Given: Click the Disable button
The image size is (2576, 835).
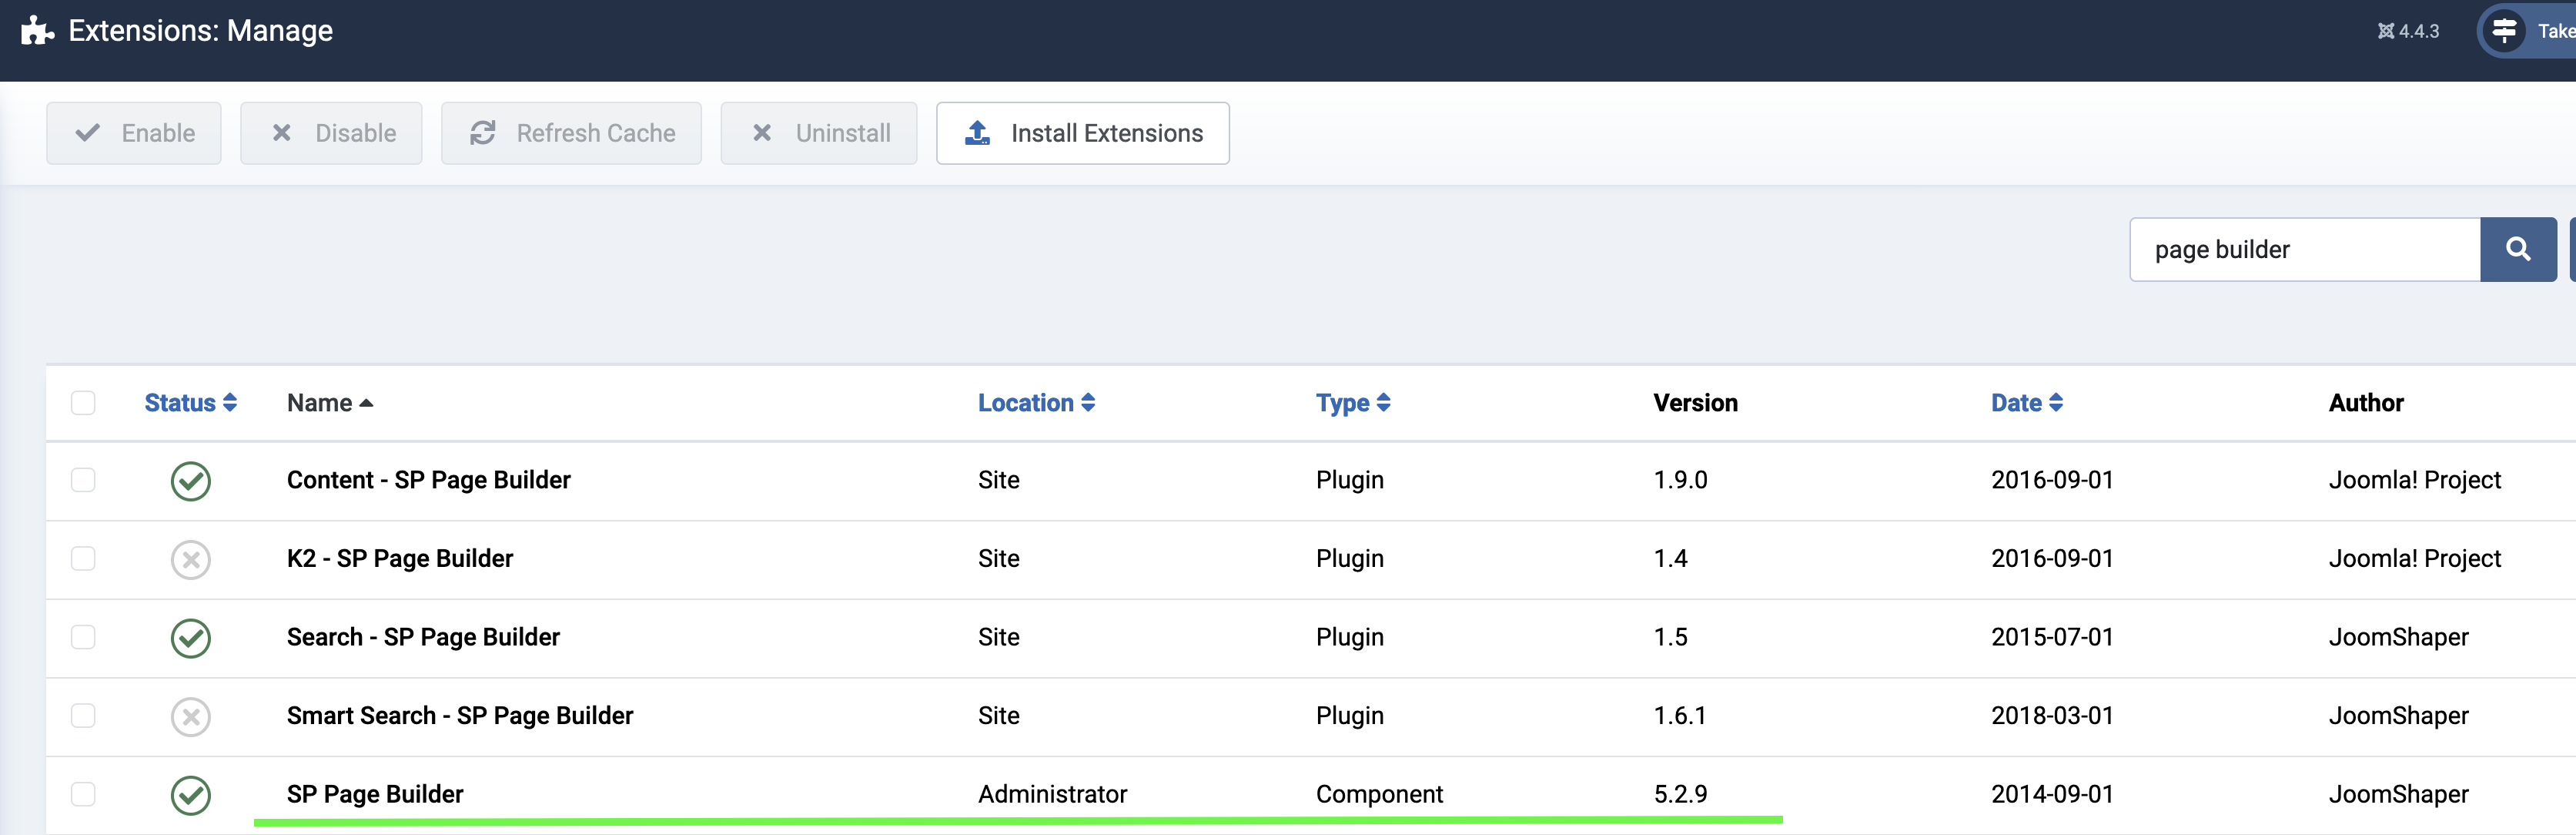Looking at the screenshot, I should (x=331, y=133).
